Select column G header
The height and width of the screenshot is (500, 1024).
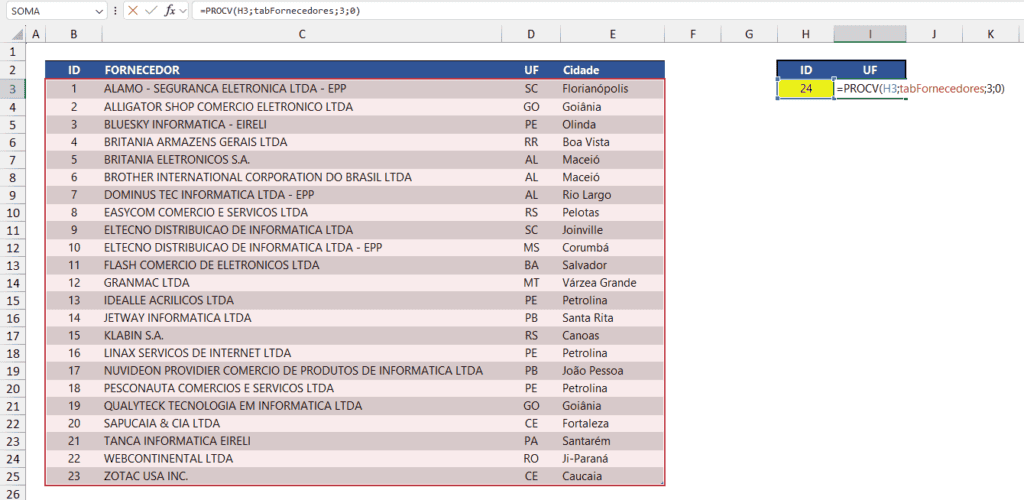pos(749,35)
